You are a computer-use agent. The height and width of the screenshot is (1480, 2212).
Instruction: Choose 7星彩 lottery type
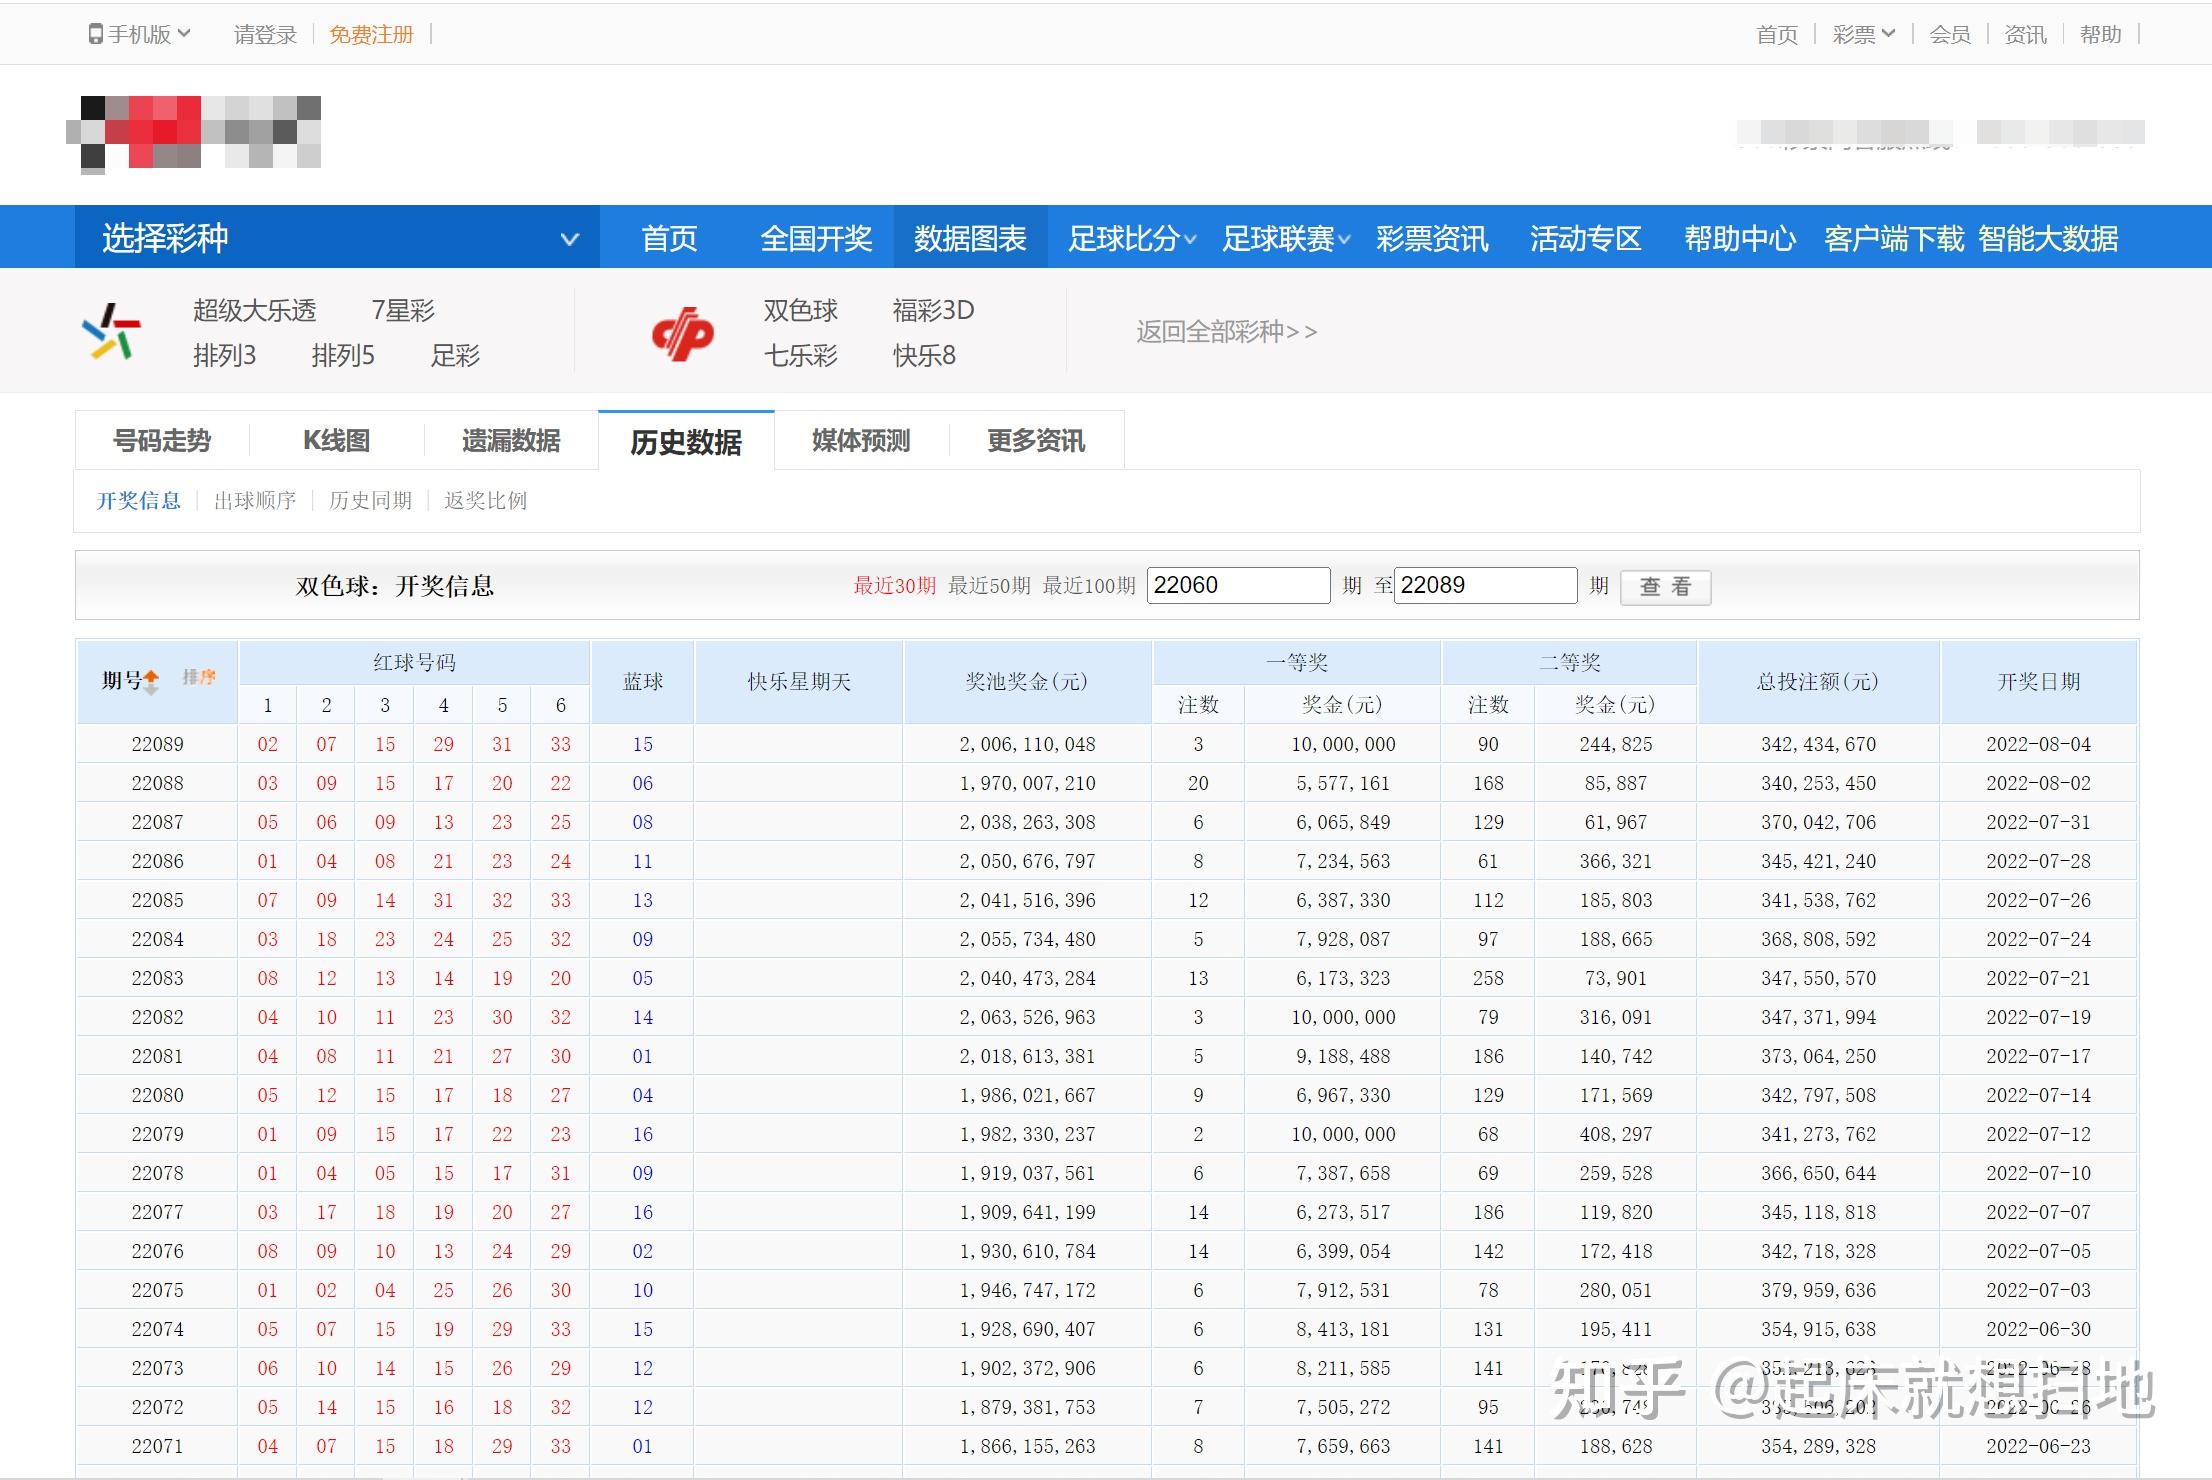pos(403,310)
